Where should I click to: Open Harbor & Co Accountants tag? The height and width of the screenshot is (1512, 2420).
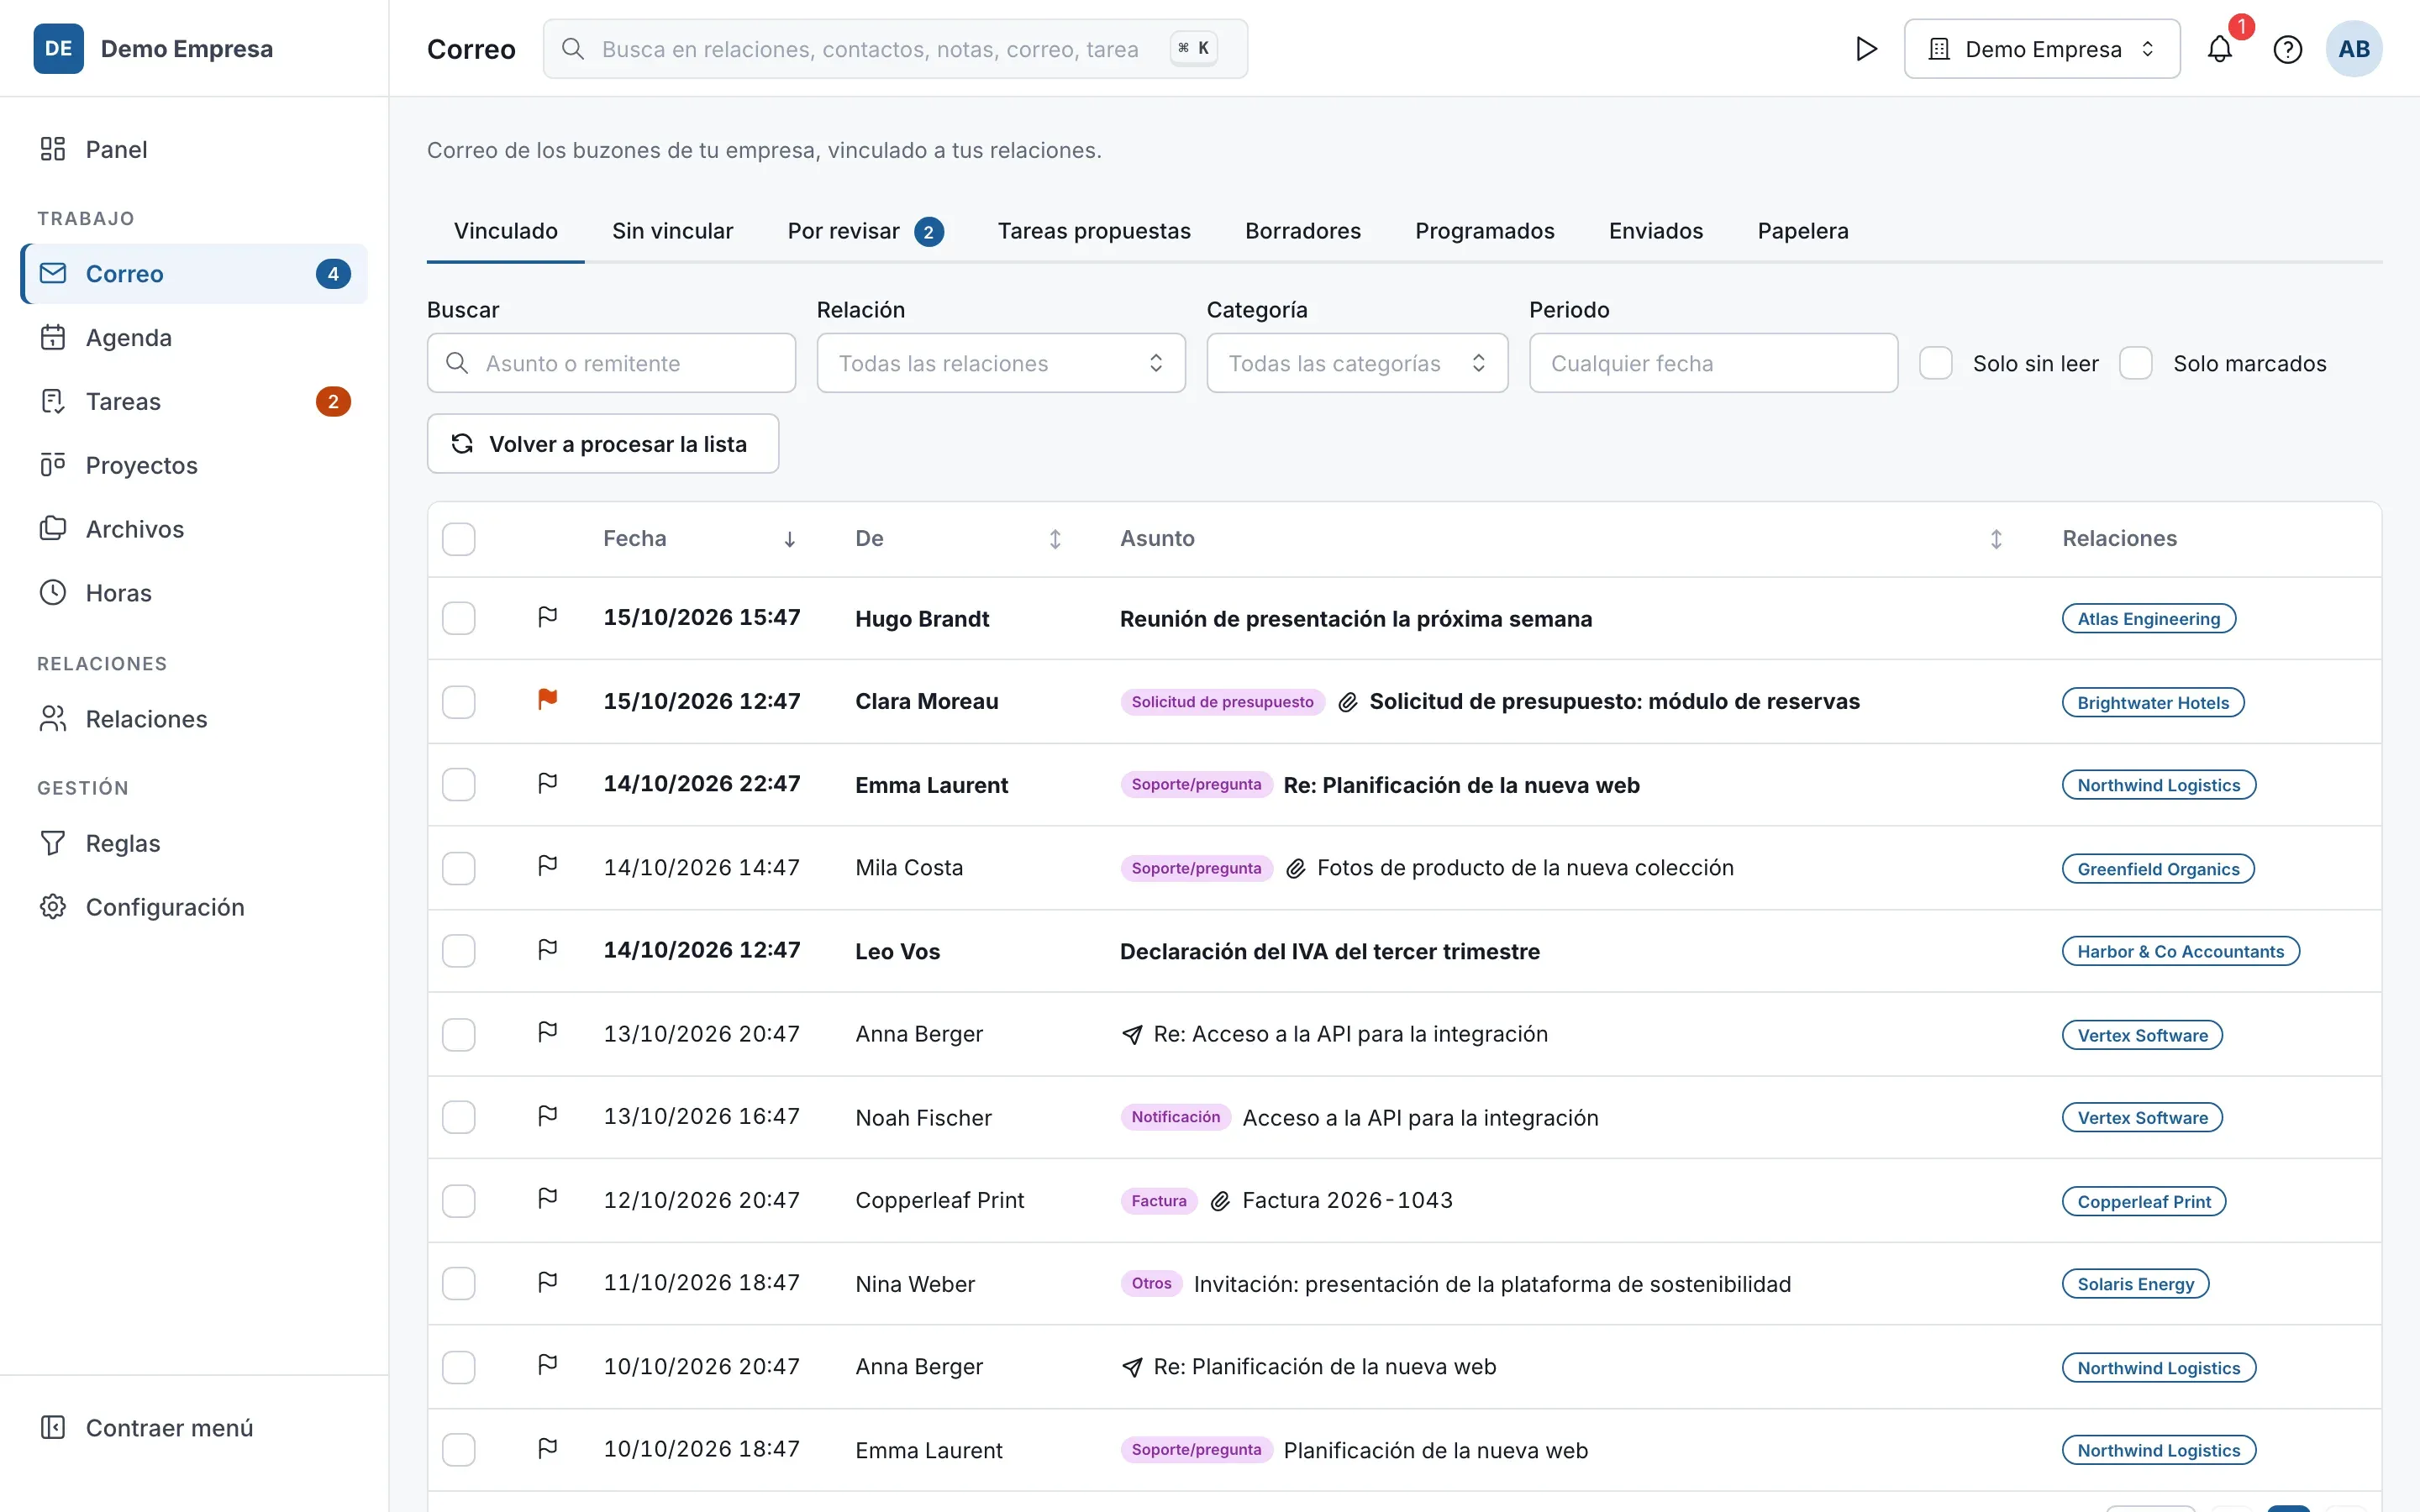(x=2180, y=951)
